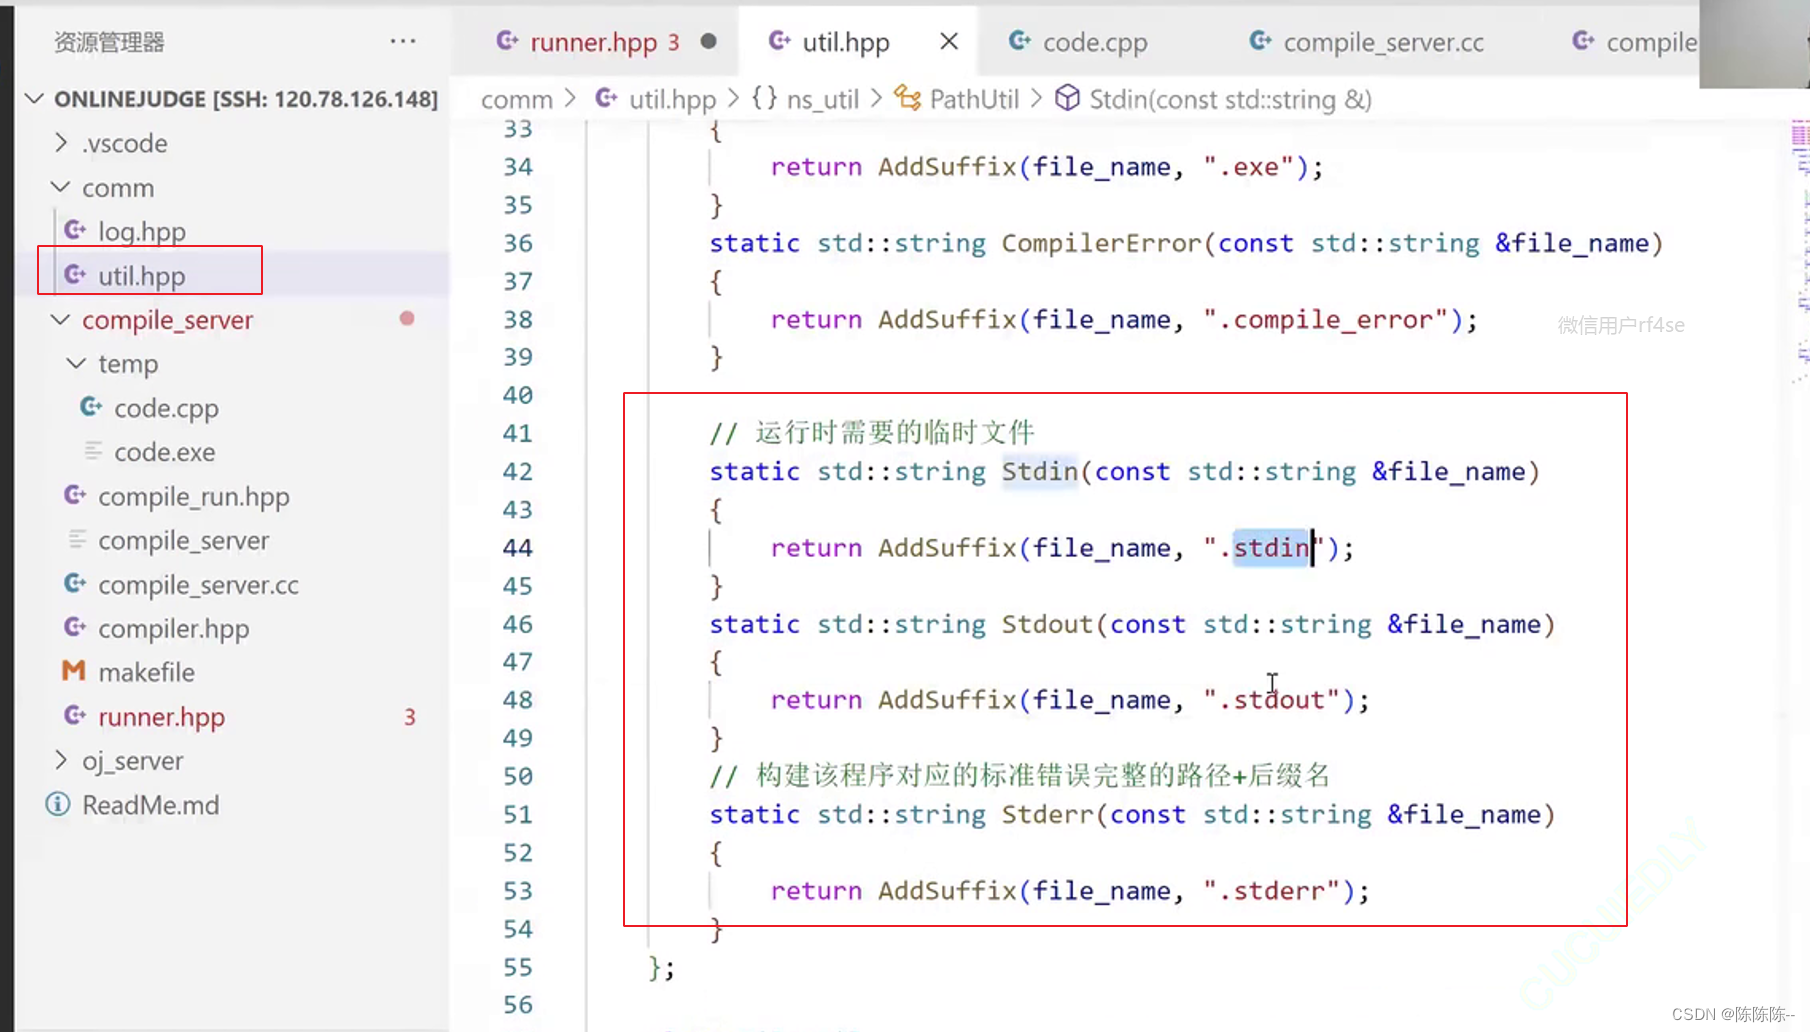Expand the oj_server folder
This screenshot has width=1810, height=1032.
click(x=61, y=760)
